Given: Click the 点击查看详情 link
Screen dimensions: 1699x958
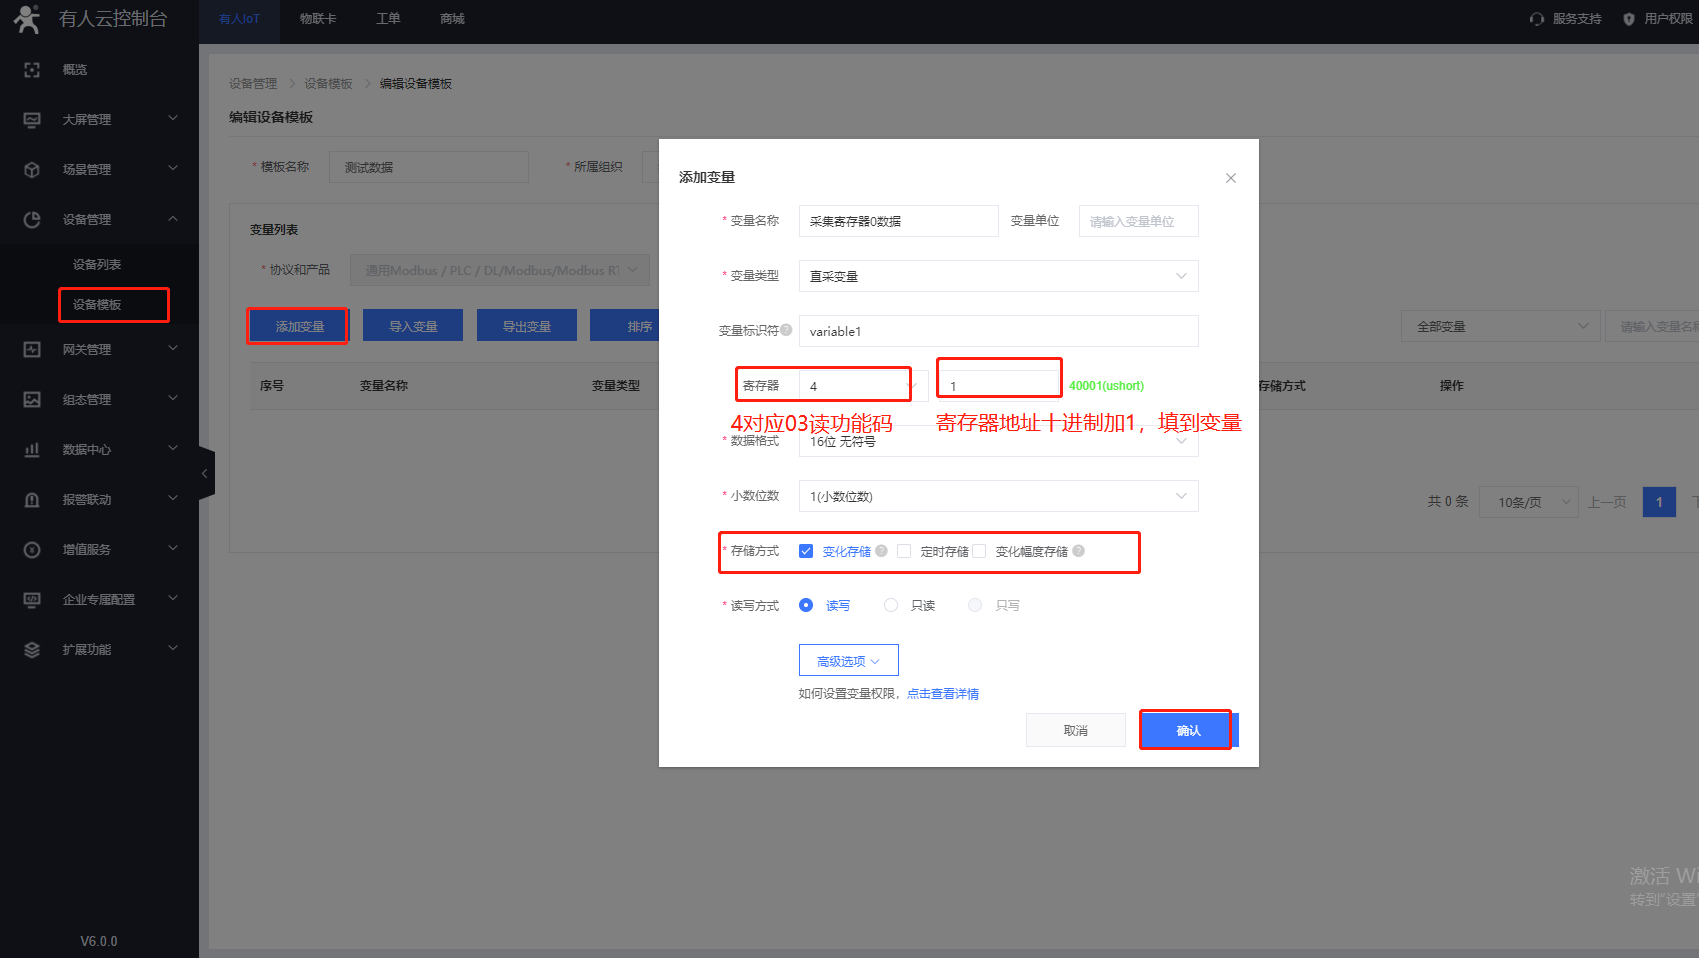Looking at the screenshot, I should click(x=942, y=694).
